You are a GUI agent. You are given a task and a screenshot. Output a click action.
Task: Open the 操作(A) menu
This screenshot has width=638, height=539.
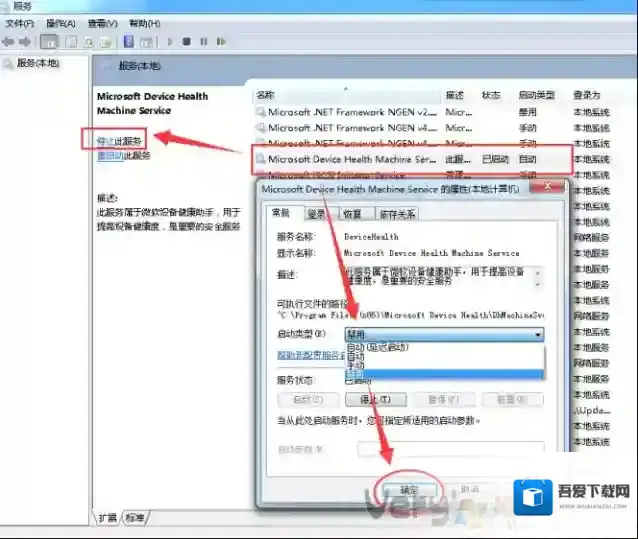(61, 24)
